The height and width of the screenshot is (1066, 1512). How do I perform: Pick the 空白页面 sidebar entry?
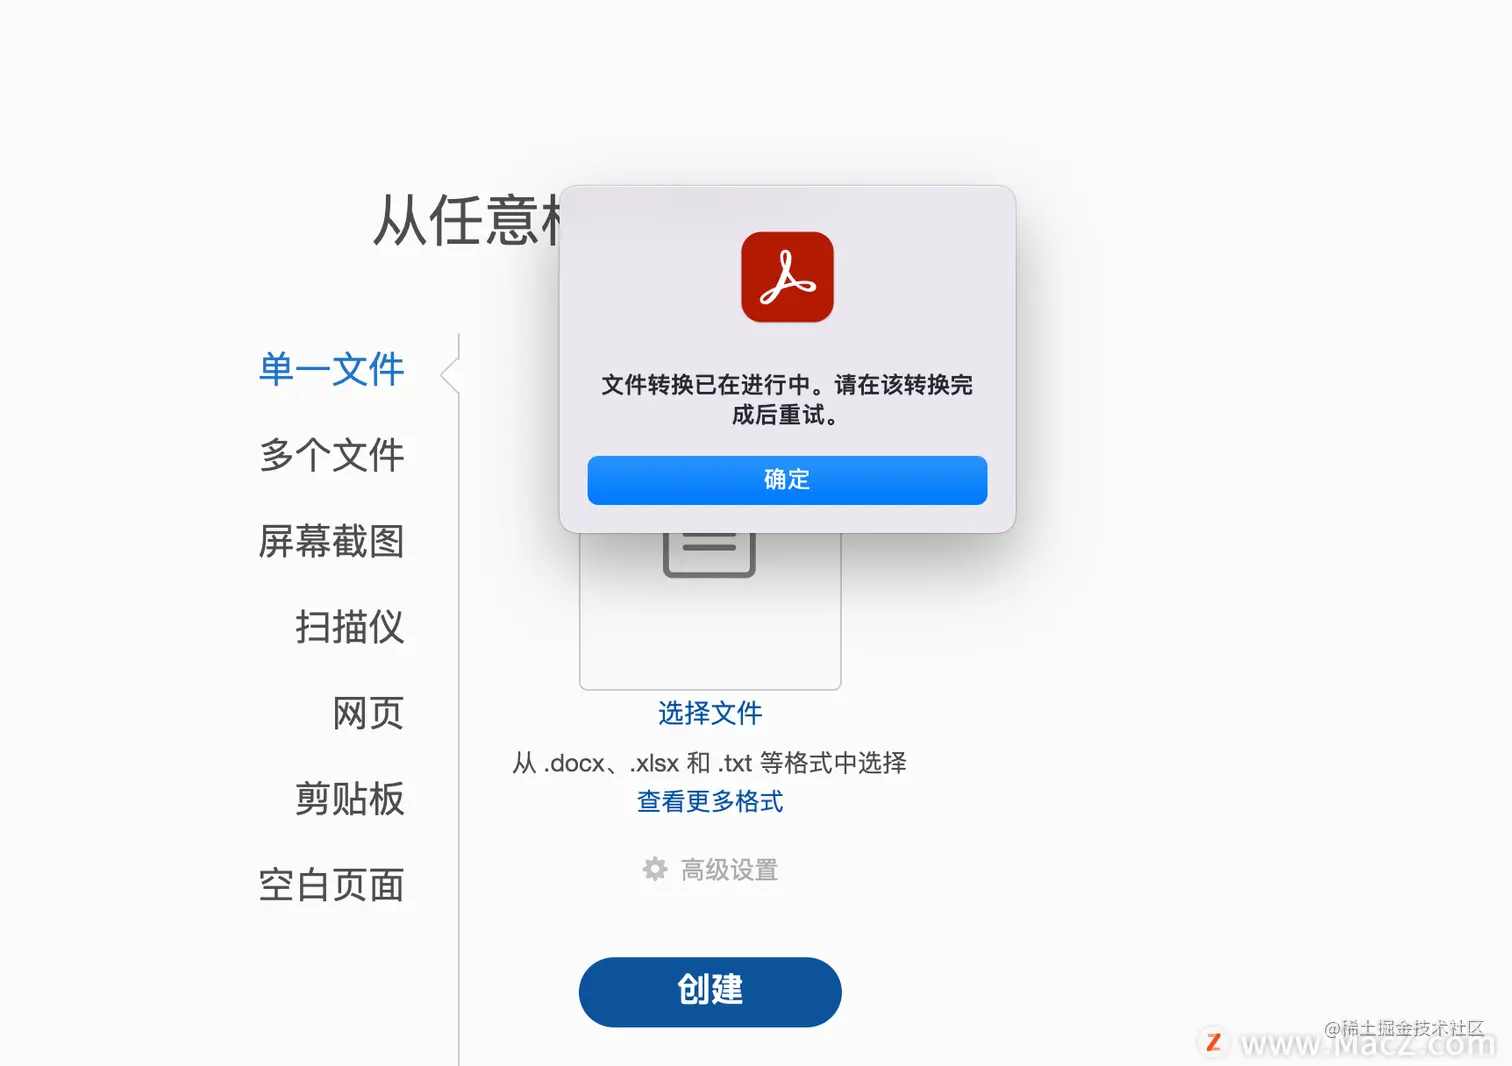[x=332, y=885]
